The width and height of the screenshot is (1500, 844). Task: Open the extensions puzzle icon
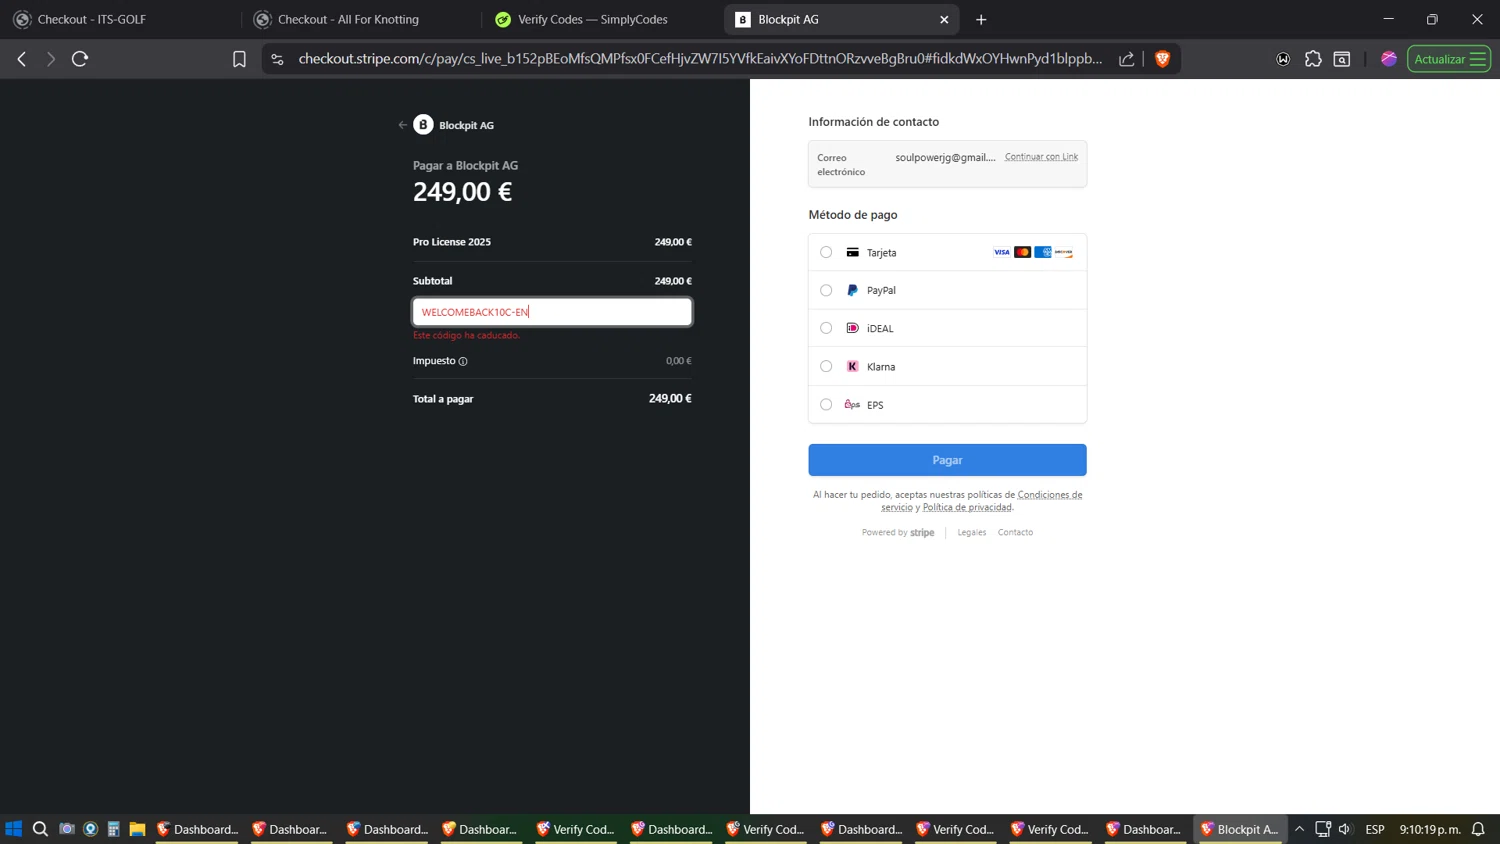(x=1313, y=59)
